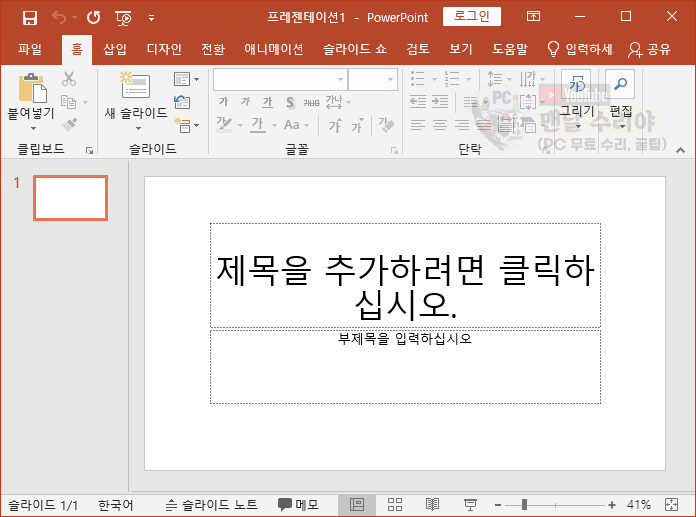Click Increase Font Size icon

pyautogui.click(x=335, y=126)
